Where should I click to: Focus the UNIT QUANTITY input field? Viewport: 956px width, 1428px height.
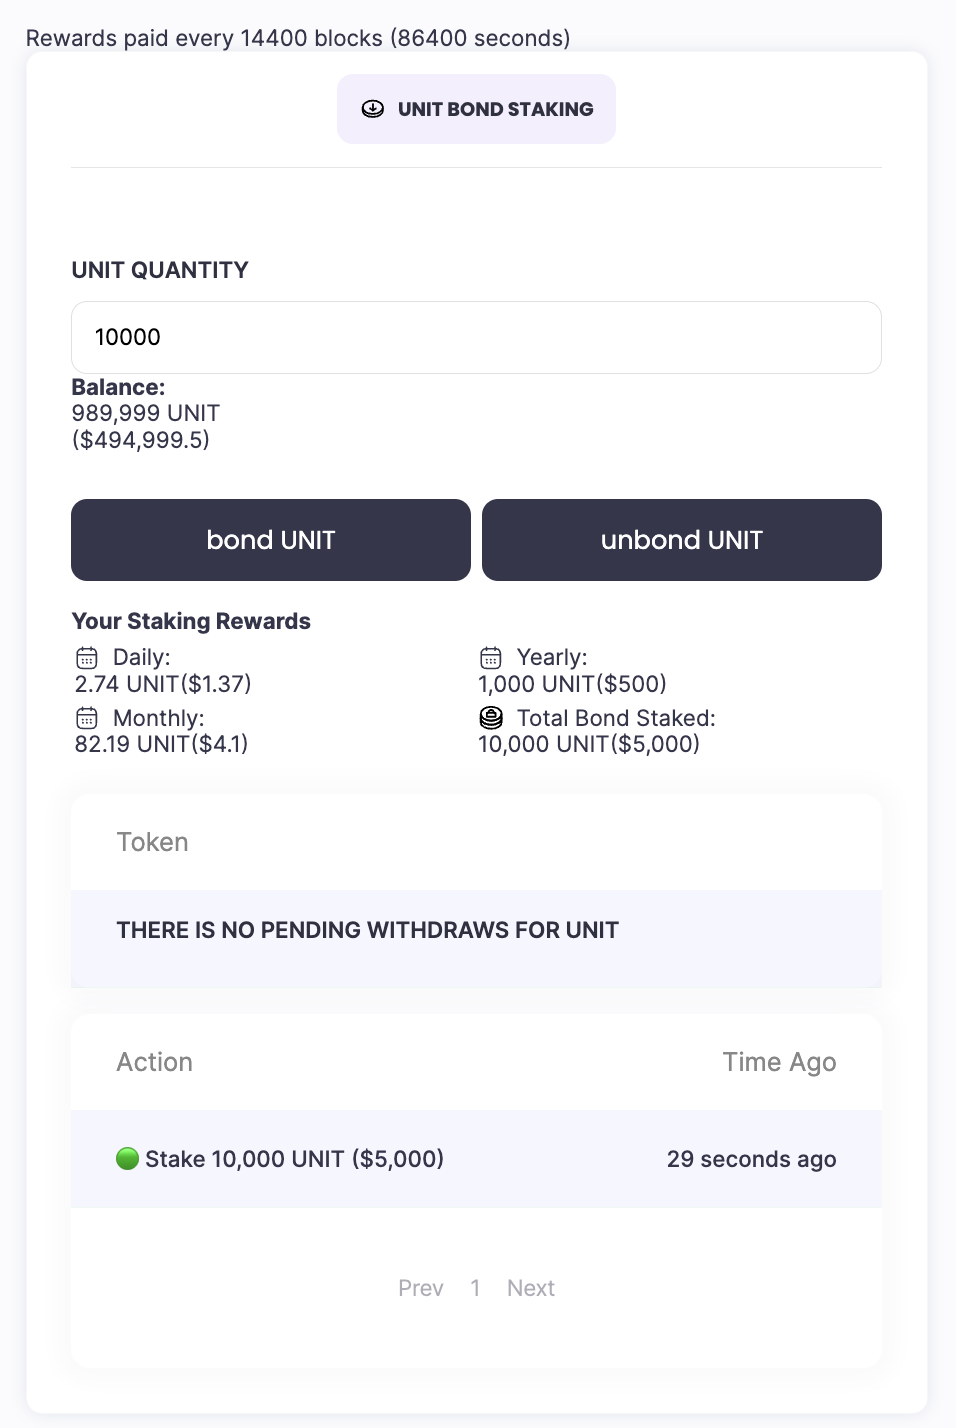[476, 337]
